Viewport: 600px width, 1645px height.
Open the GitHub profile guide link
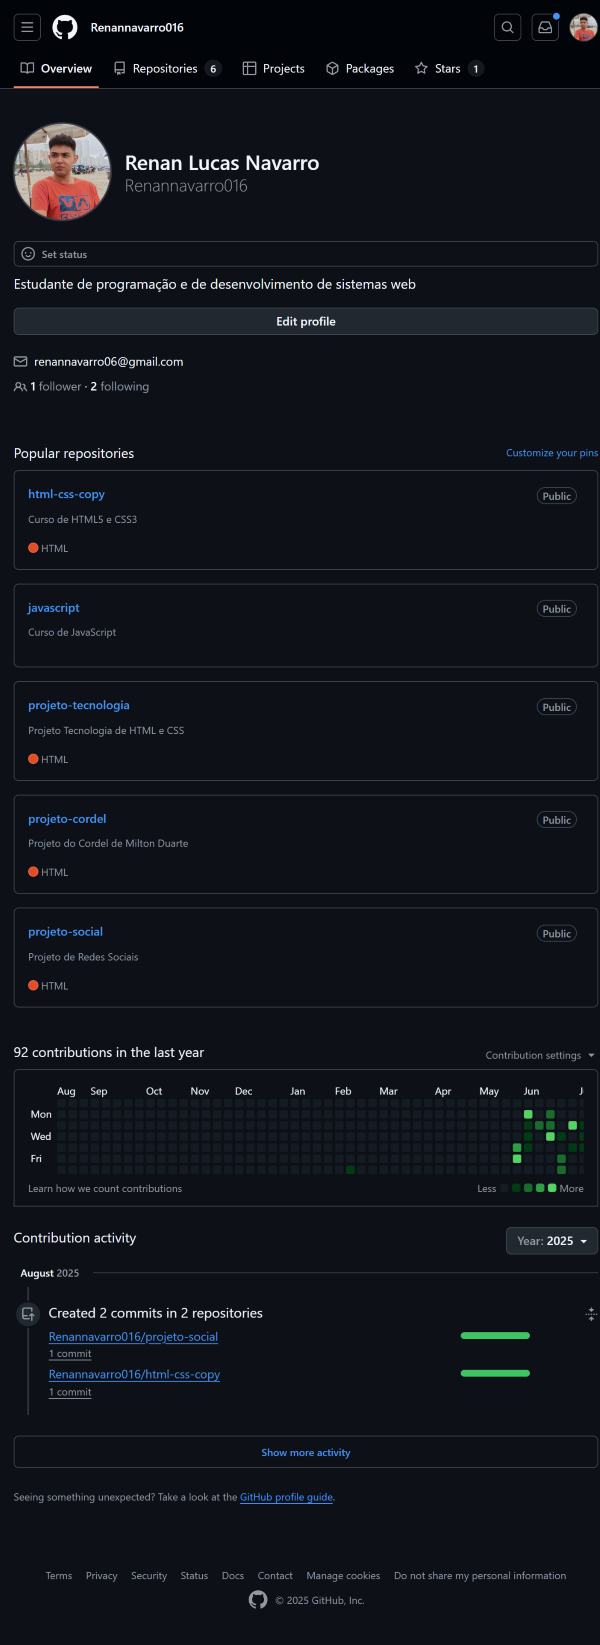[286, 1497]
